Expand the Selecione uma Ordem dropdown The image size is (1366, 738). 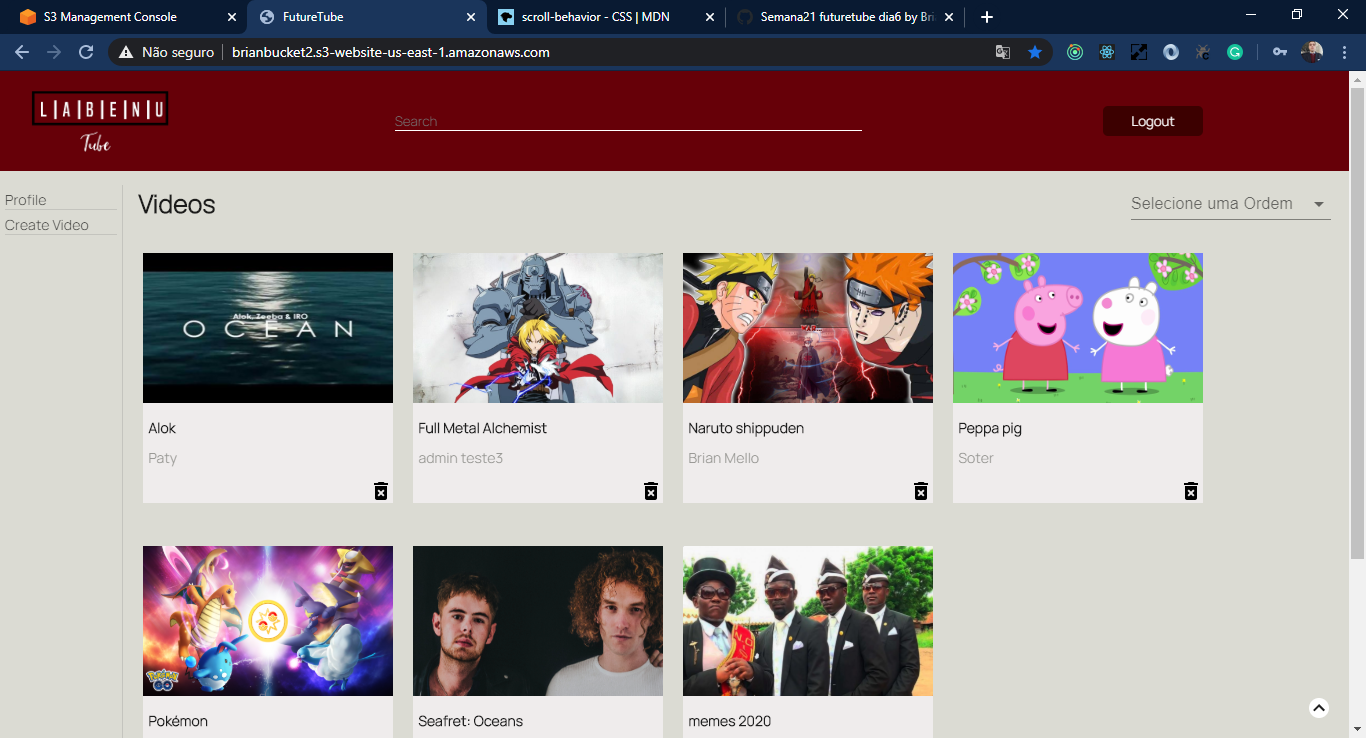(x=1230, y=204)
